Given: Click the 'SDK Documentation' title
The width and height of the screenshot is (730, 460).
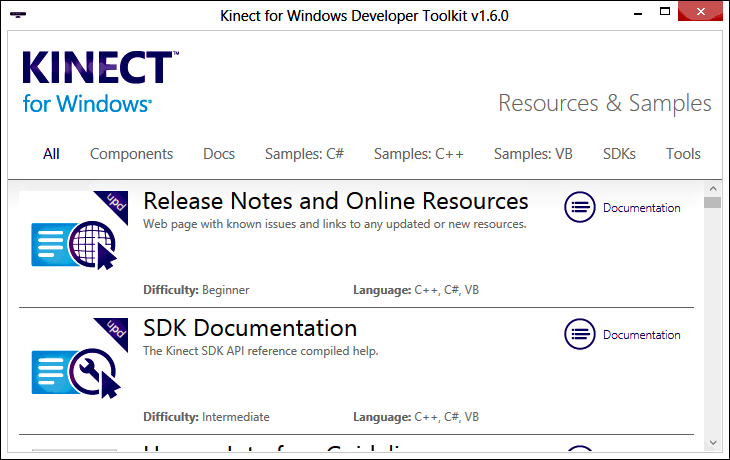Looking at the screenshot, I should (x=250, y=328).
